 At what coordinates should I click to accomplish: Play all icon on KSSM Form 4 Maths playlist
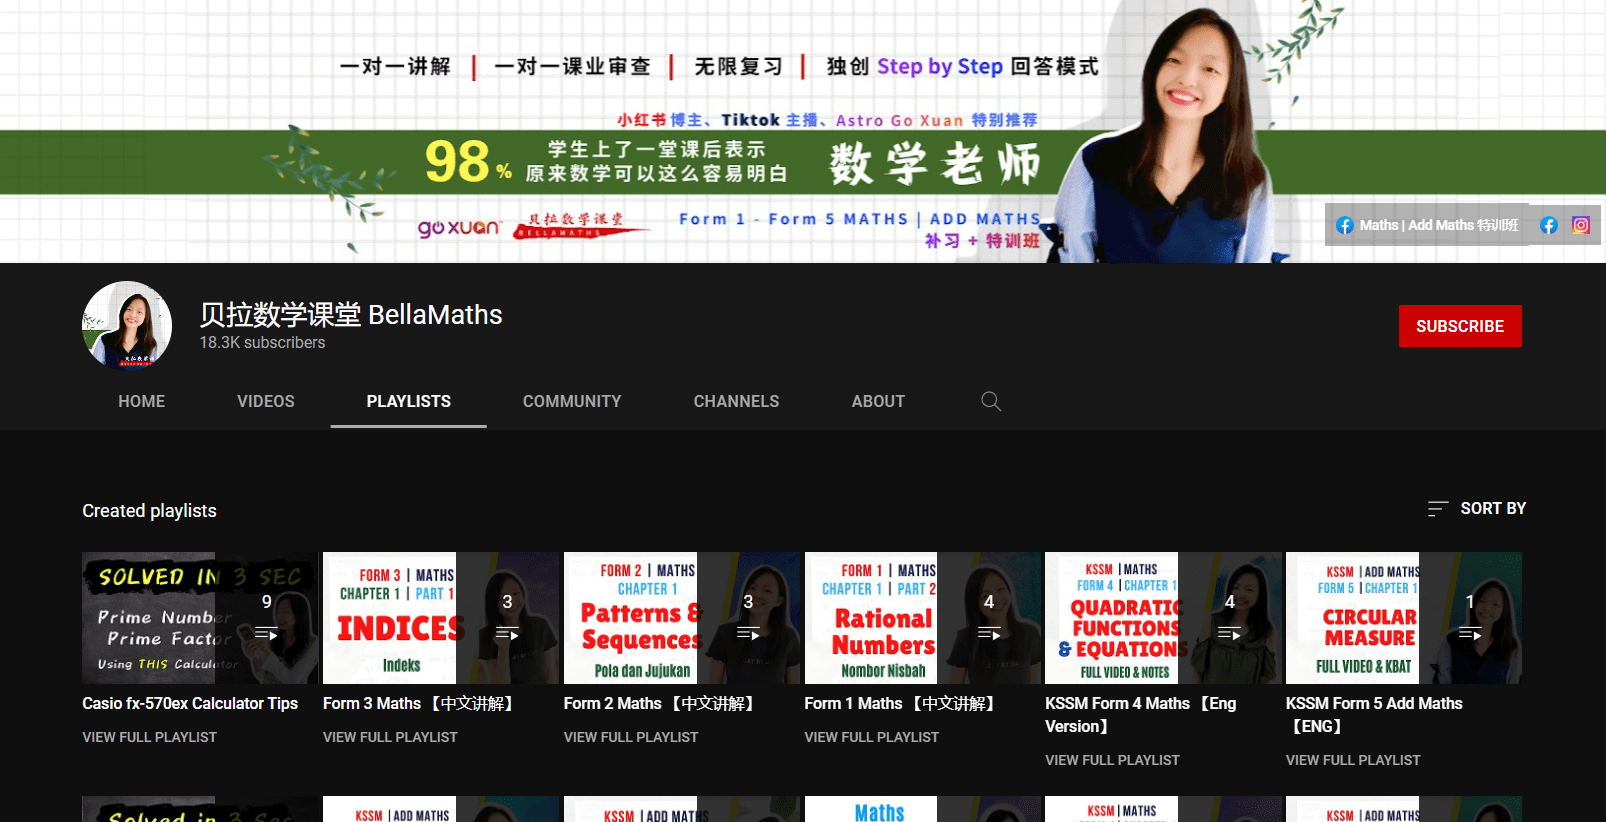tap(1229, 633)
